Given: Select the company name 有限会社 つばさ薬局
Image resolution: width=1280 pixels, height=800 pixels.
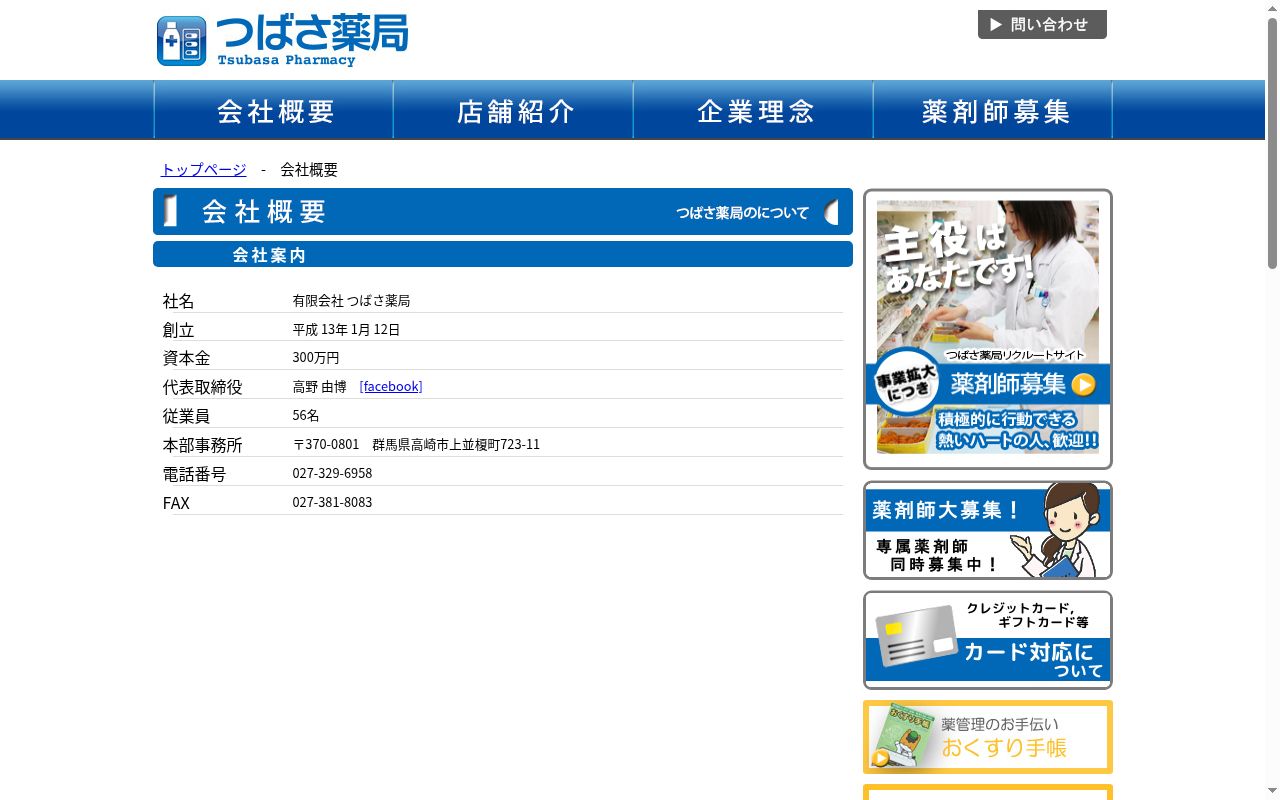Looking at the screenshot, I should coord(351,300).
